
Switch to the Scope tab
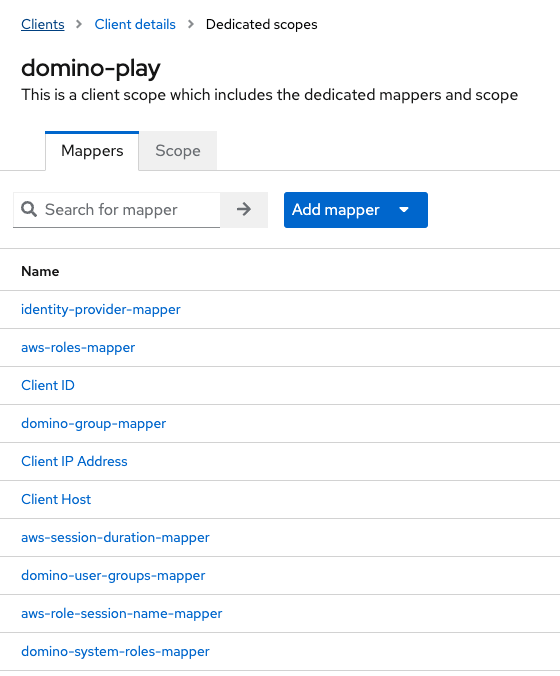(x=178, y=151)
